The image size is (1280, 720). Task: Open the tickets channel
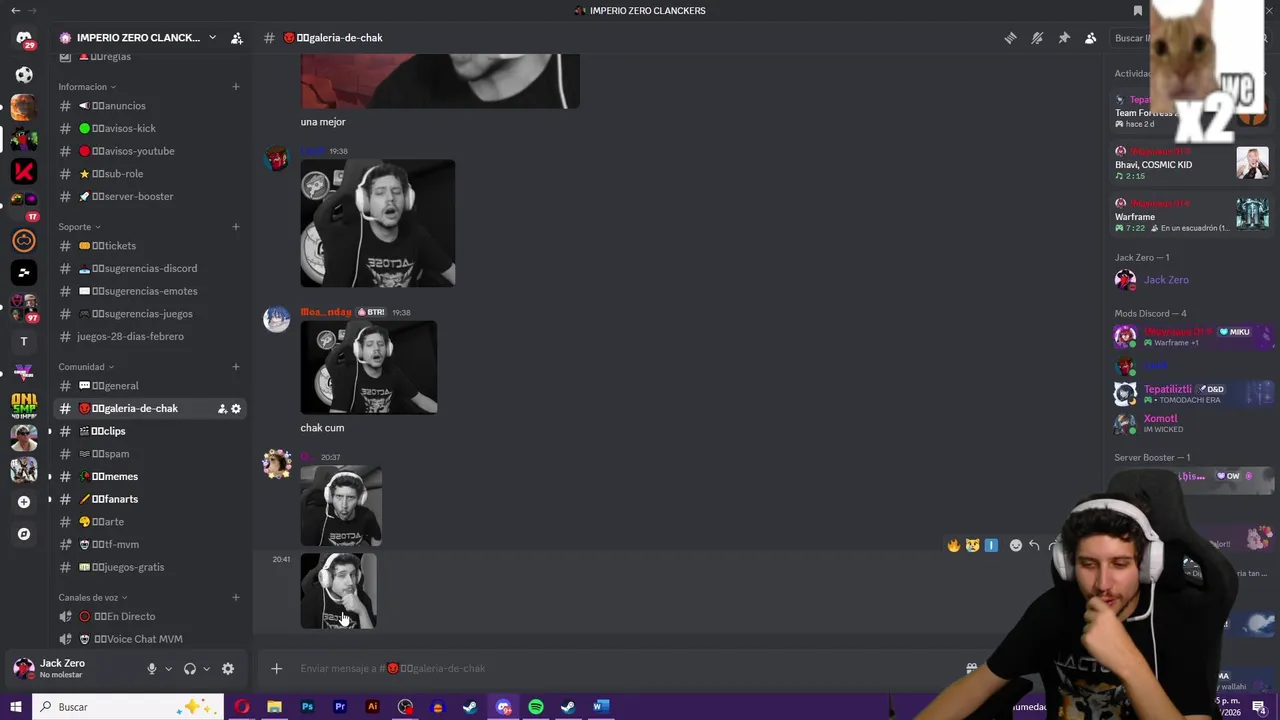150,246
